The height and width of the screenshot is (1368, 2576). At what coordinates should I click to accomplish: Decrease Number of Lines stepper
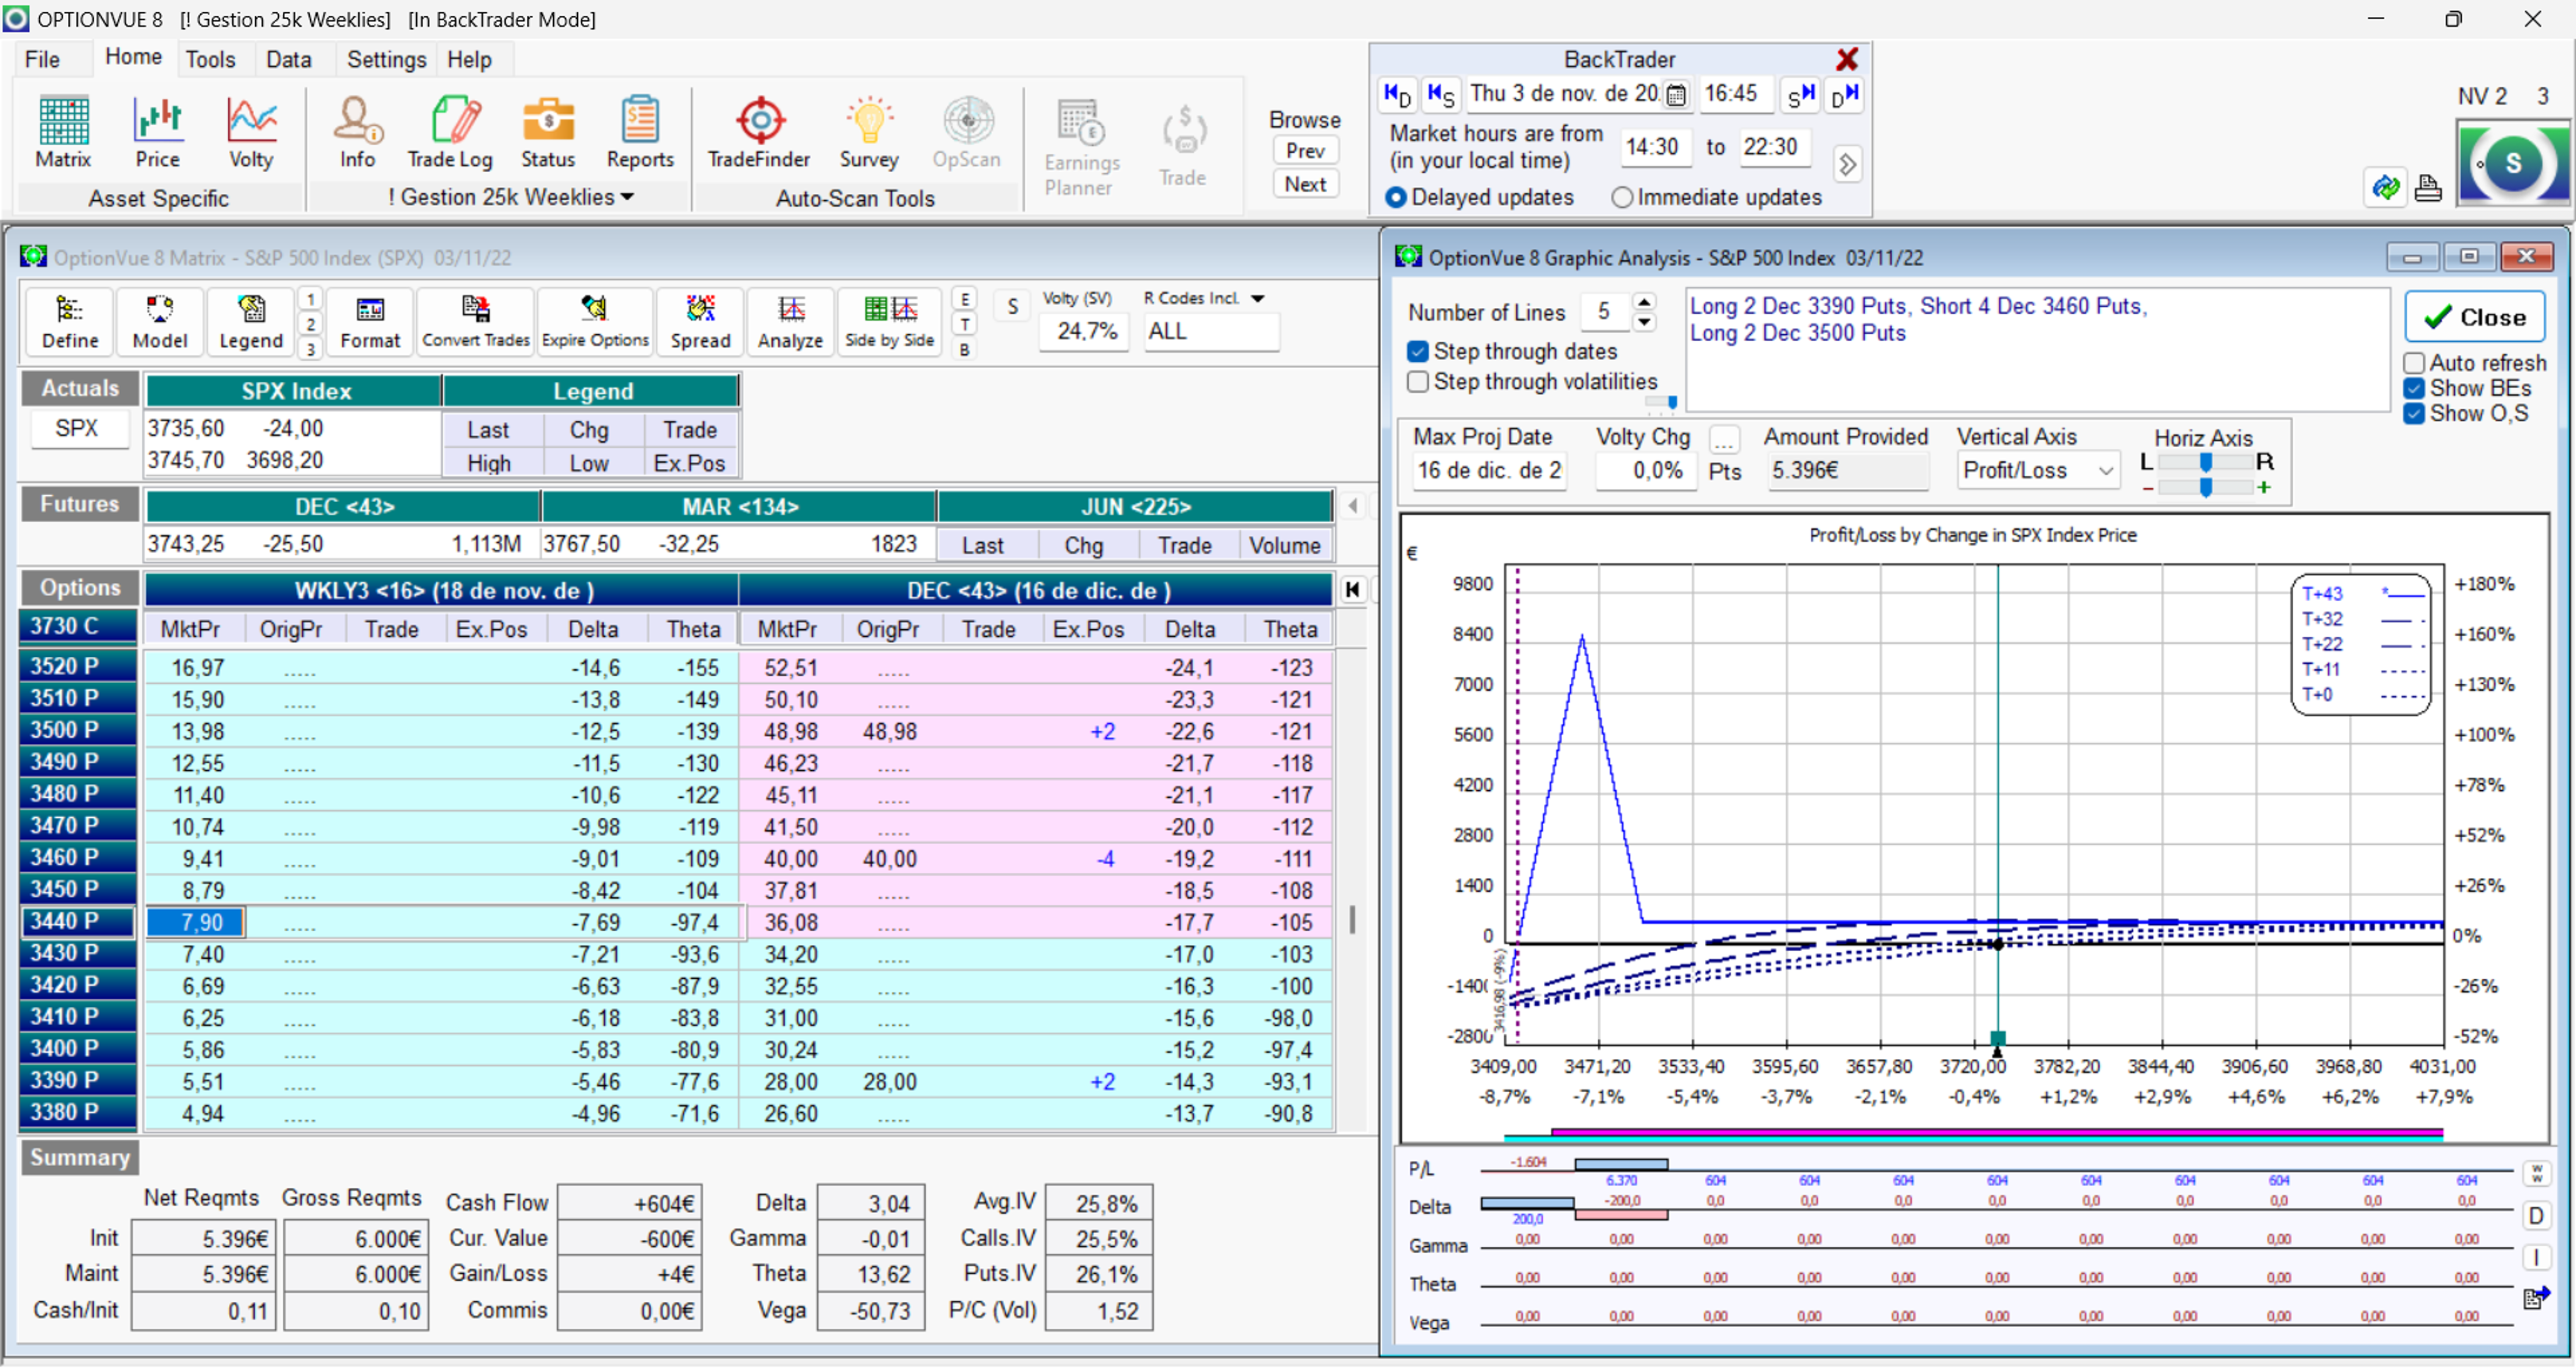(1644, 322)
